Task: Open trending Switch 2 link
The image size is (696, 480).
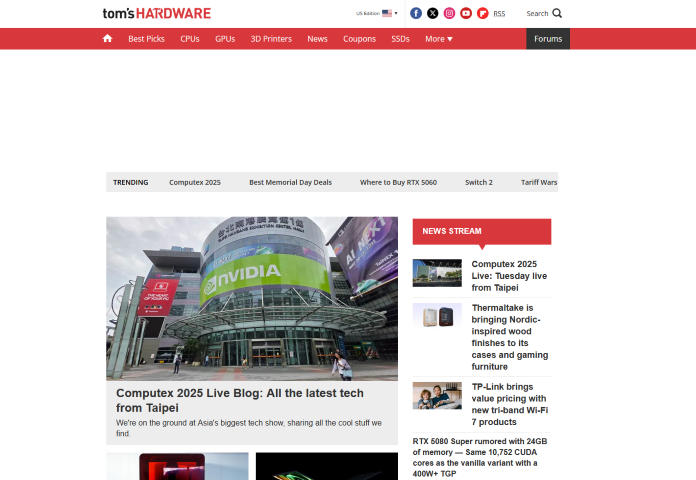Action: click(479, 182)
